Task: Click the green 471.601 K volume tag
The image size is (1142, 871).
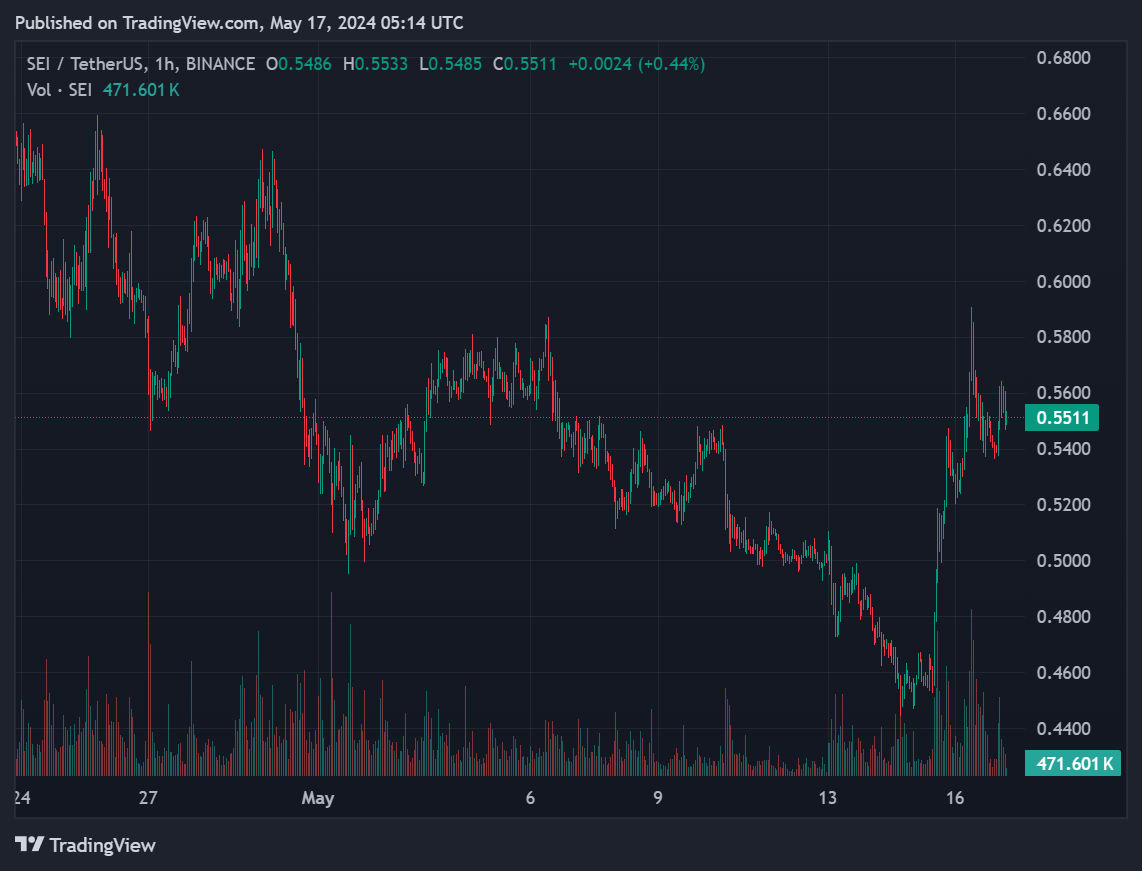Action: click(x=1072, y=761)
